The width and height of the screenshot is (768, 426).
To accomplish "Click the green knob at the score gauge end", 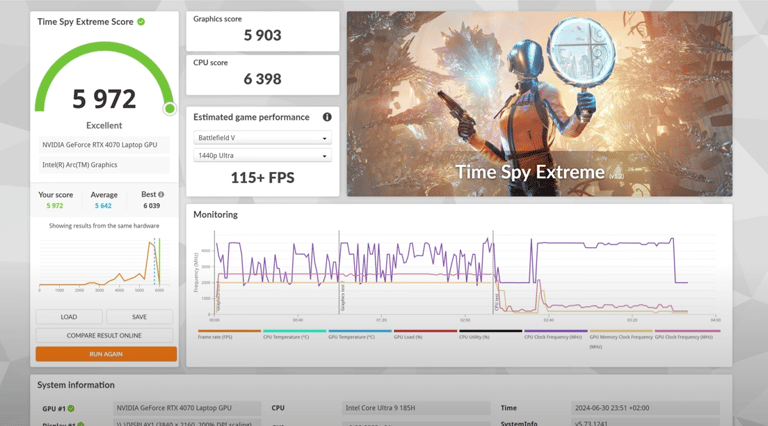I will [x=169, y=108].
